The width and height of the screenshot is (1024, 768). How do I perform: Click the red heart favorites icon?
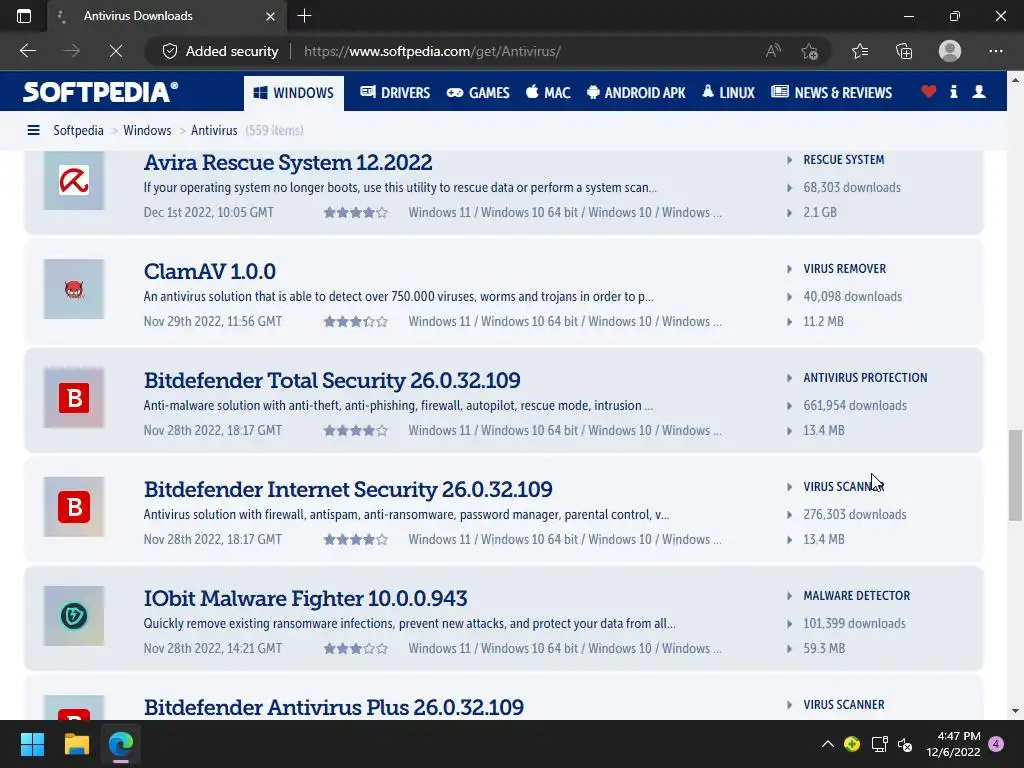pyautogui.click(x=928, y=92)
